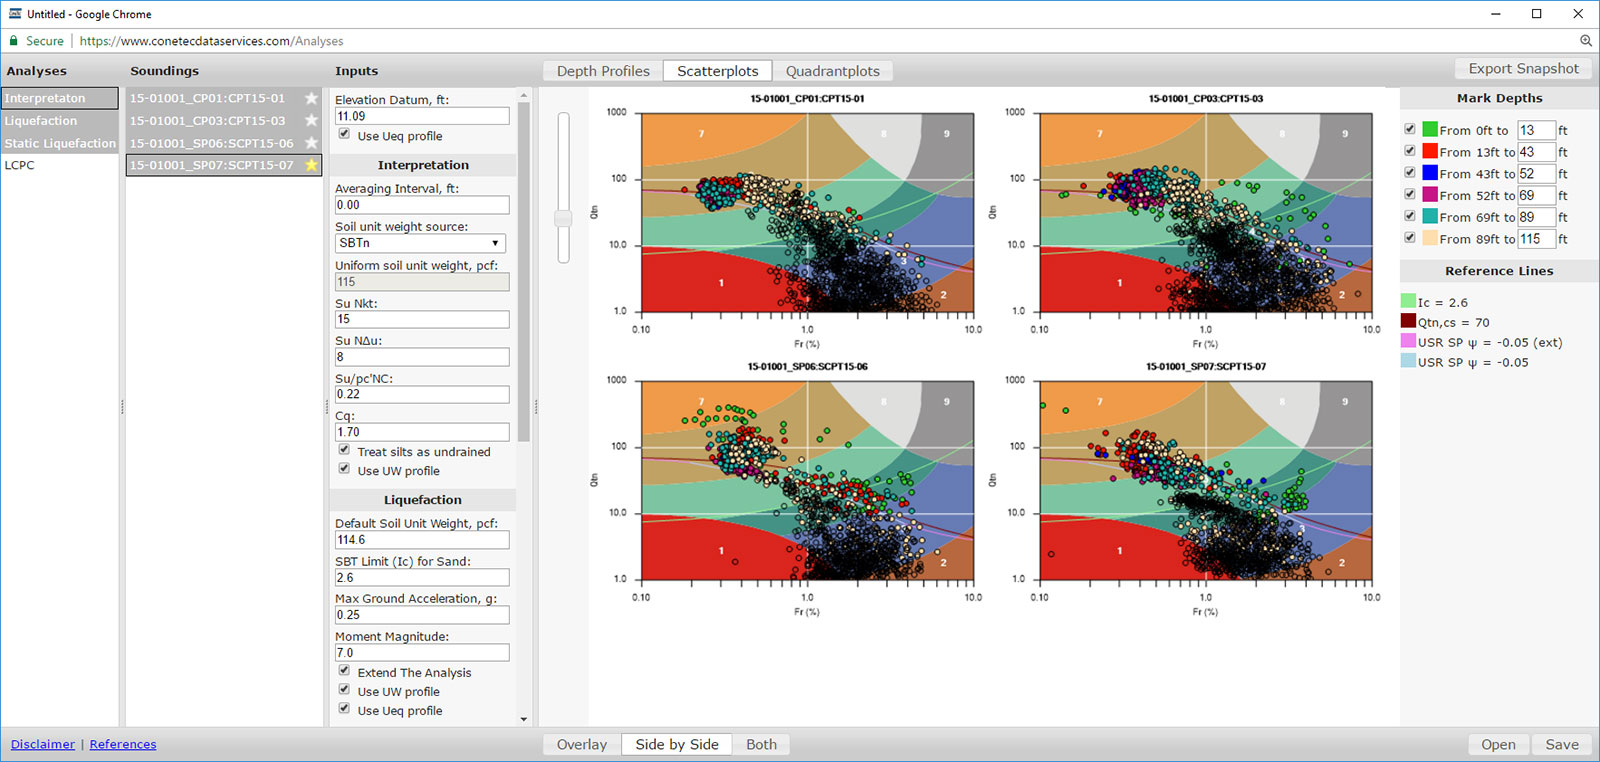Click the yellow star on 15-01001_SP07:SCPT15-07
Image resolution: width=1600 pixels, height=762 pixels.
[x=311, y=165]
